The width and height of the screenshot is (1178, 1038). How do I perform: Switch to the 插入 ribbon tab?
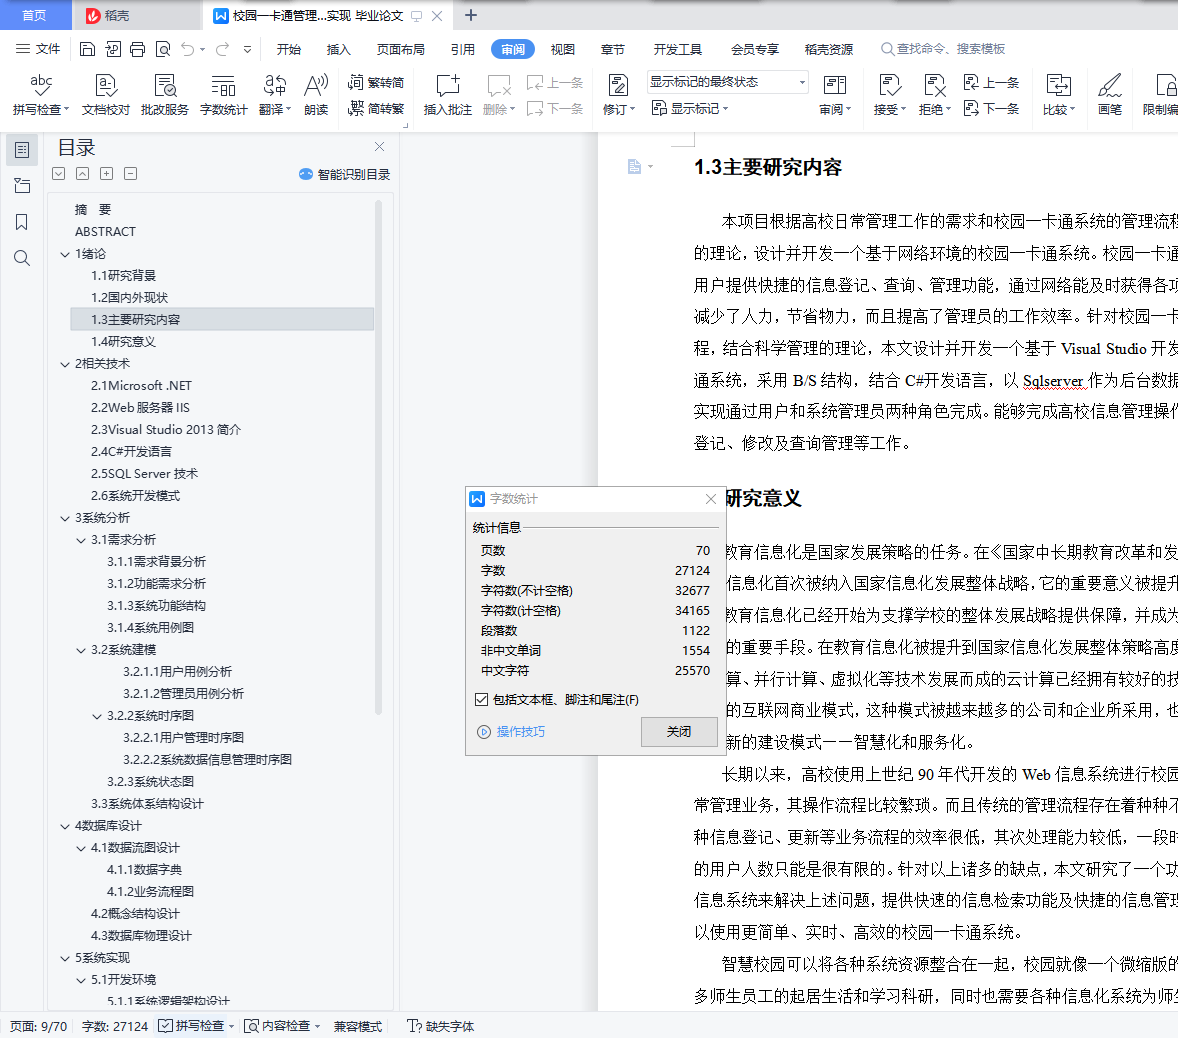pyautogui.click(x=339, y=50)
